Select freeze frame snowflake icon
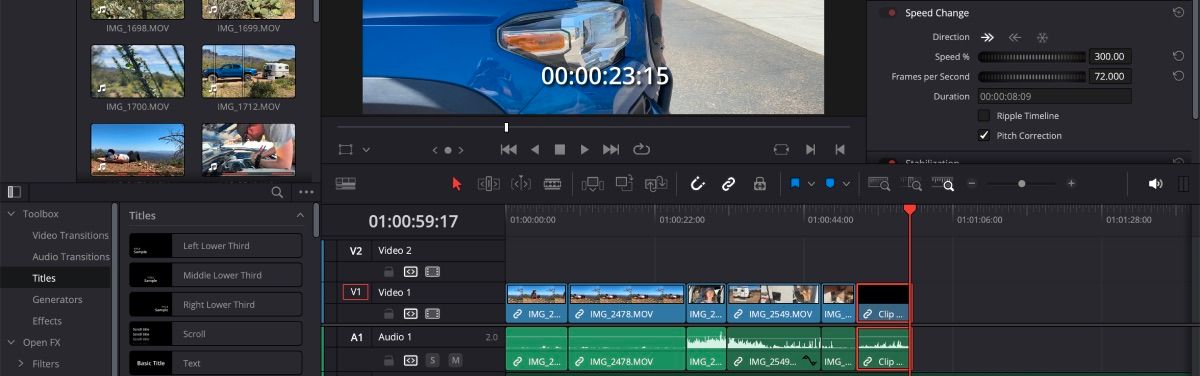This screenshot has height=376, width=1200. [1041, 37]
